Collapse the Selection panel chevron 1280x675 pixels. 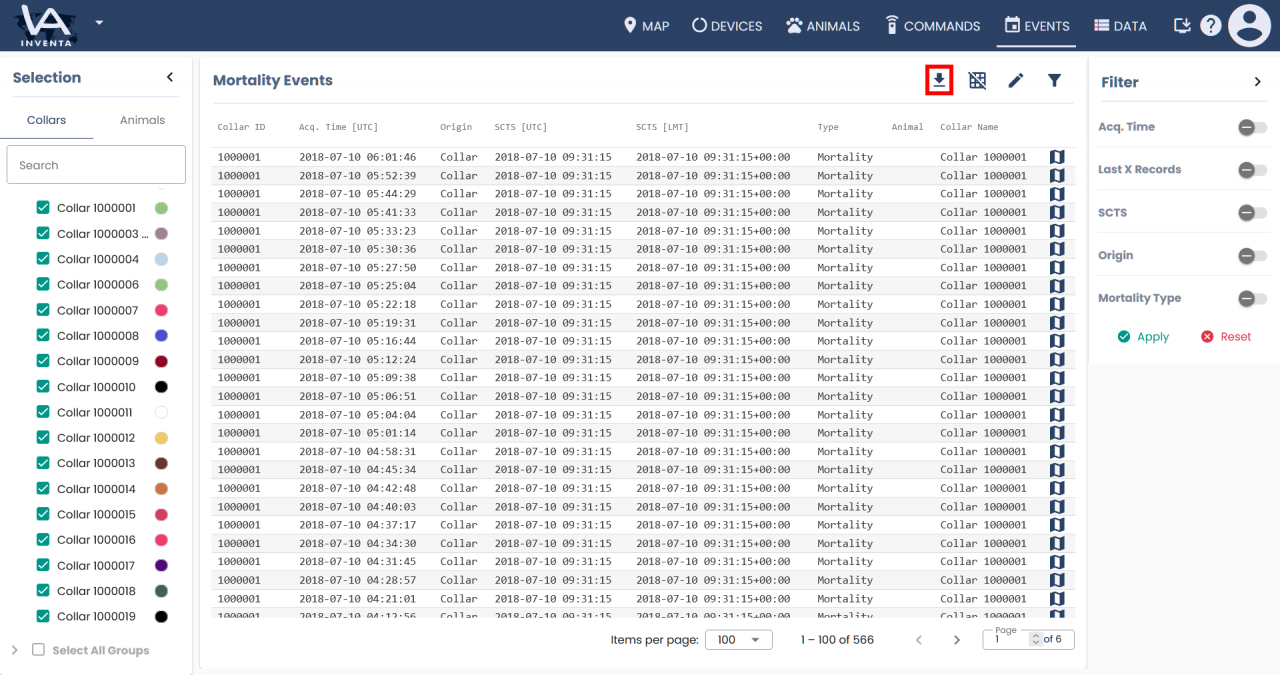pyautogui.click(x=170, y=77)
